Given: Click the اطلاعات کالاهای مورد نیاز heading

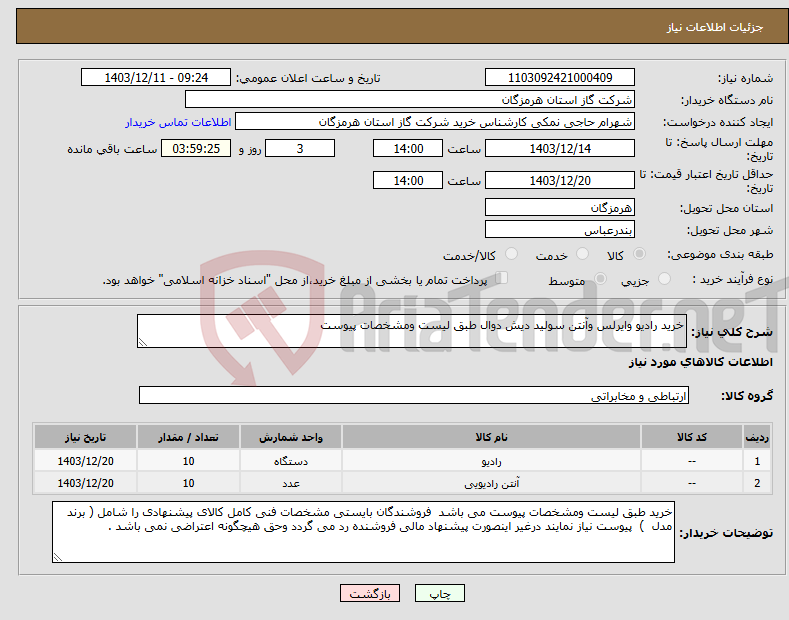Looking at the screenshot, I should [700, 362].
